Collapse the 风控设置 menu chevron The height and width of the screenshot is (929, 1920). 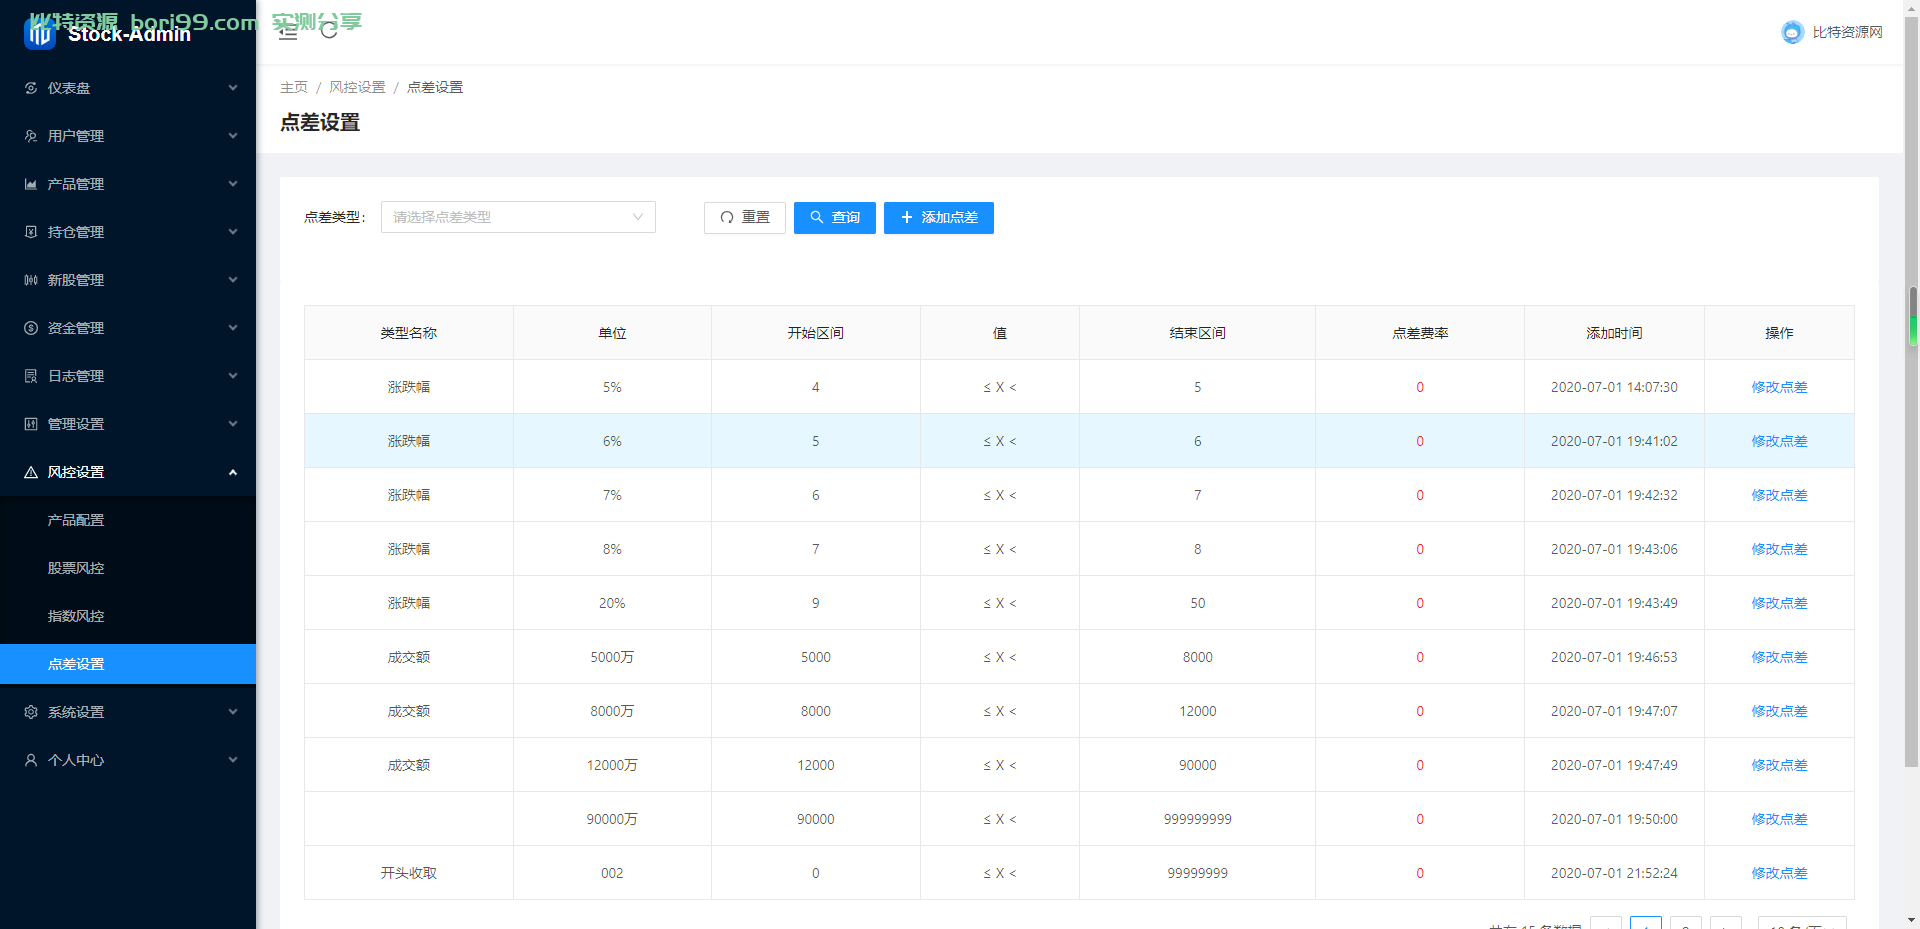(x=233, y=472)
